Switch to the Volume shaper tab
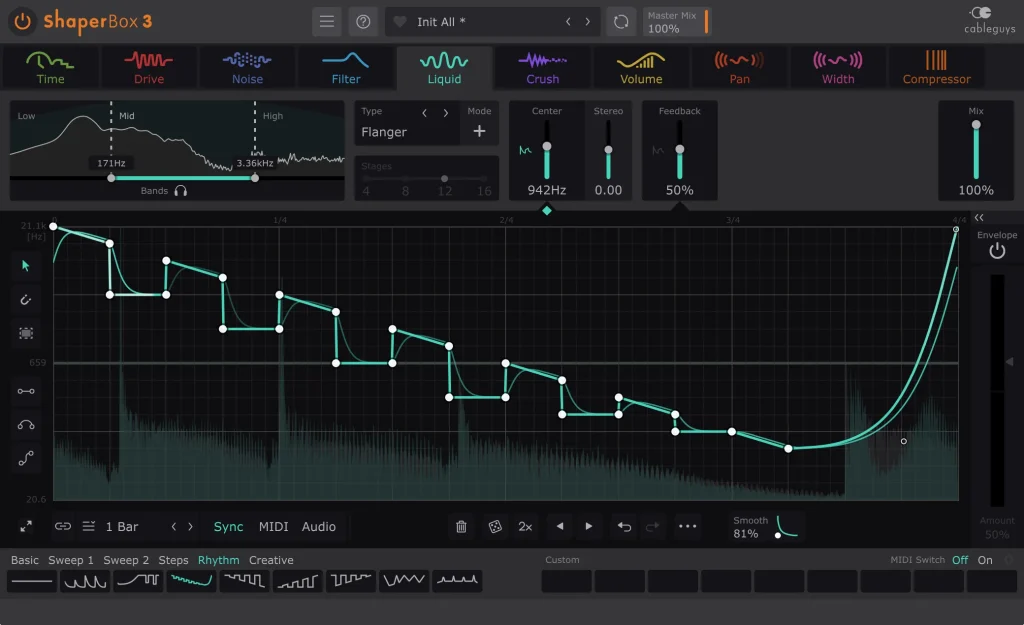1024x625 pixels. point(641,68)
